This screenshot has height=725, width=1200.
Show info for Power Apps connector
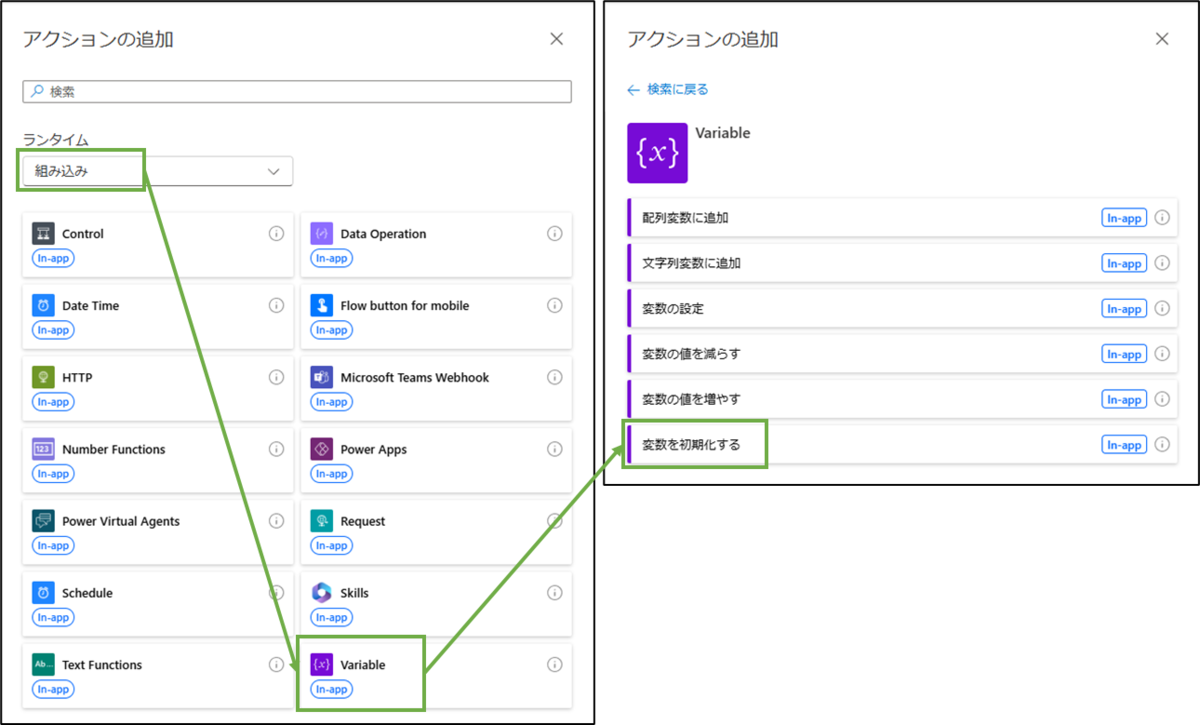555,450
